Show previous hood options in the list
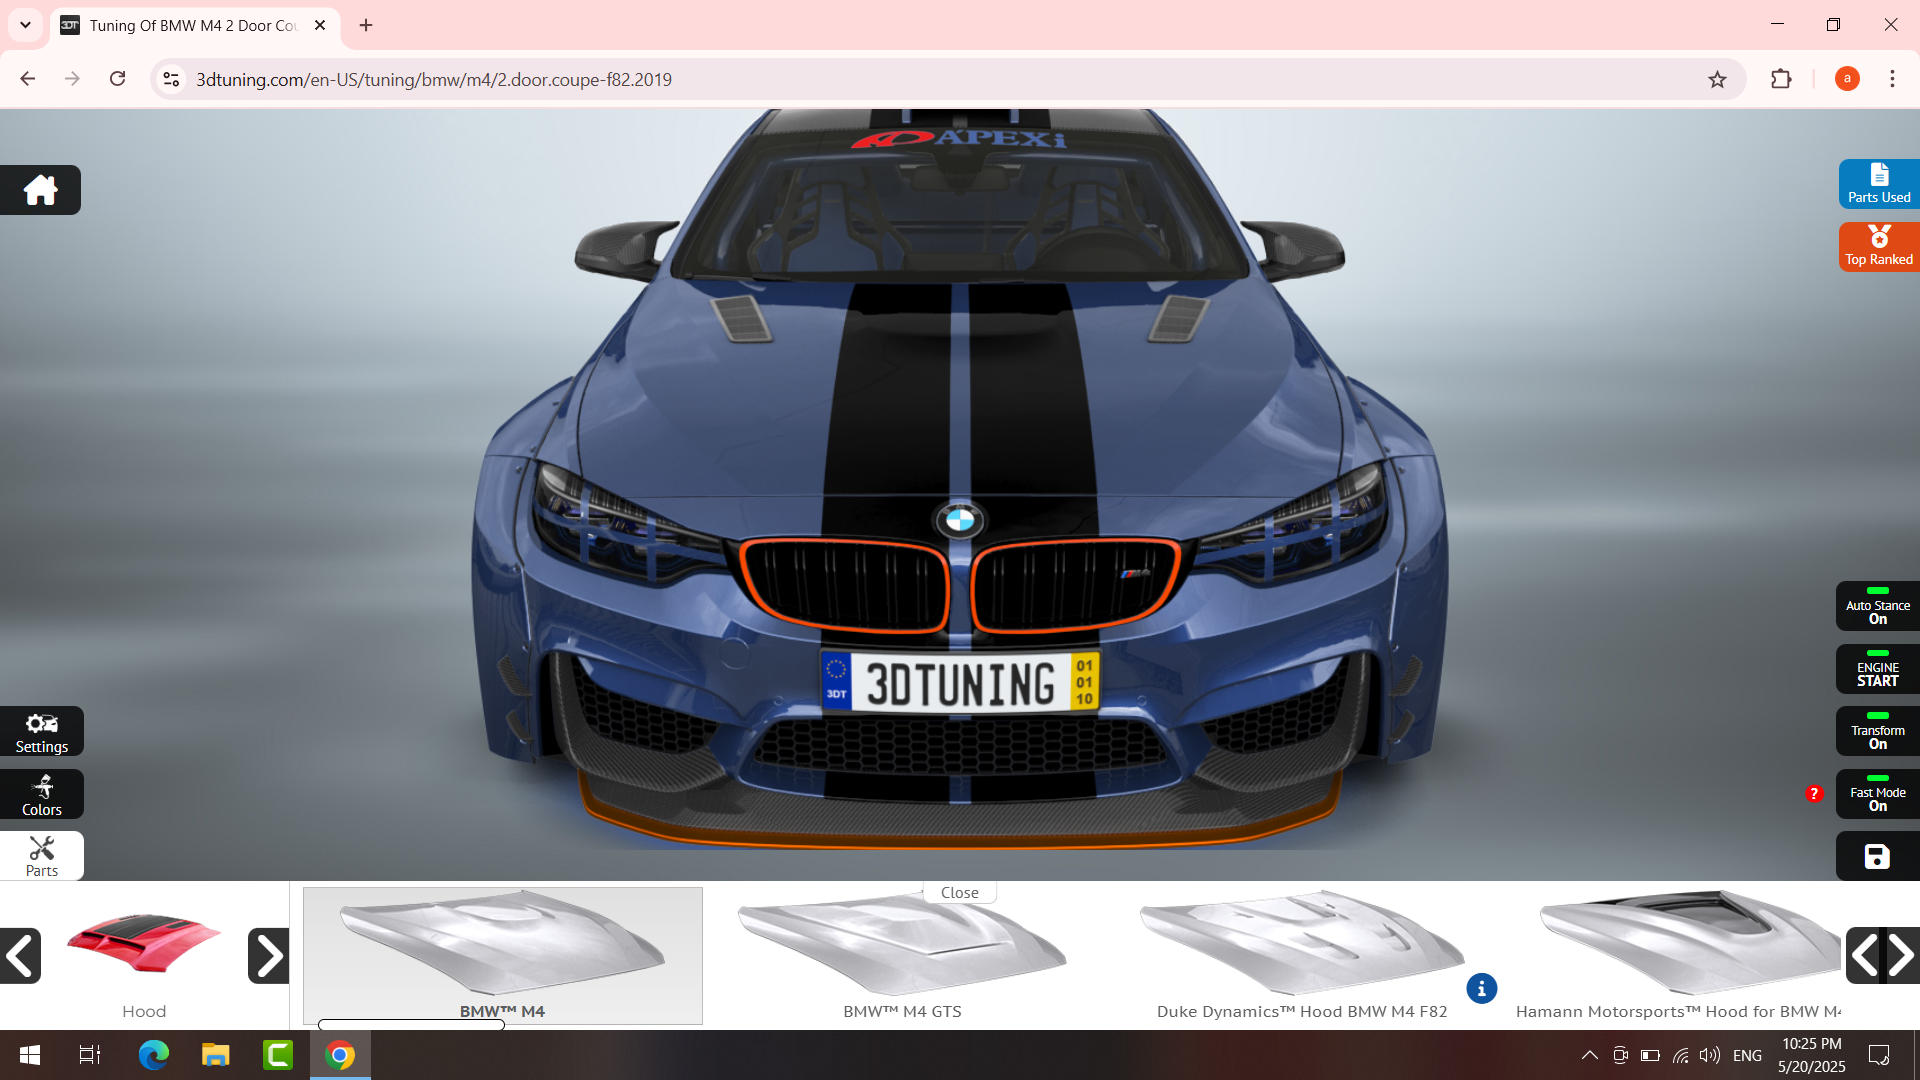This screenshot has height=1080, width=1920. tap(1862, 956)
